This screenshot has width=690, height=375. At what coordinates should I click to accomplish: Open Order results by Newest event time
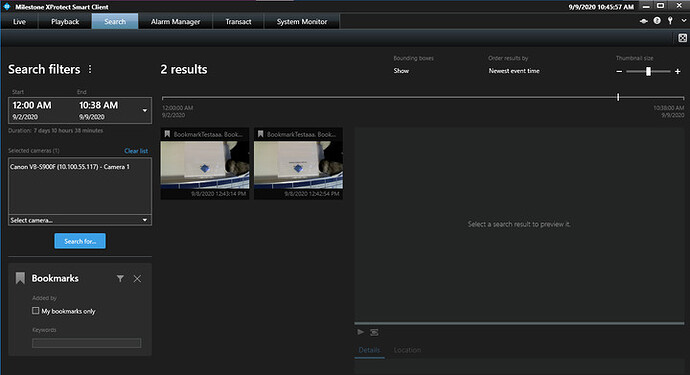(514, 71)
